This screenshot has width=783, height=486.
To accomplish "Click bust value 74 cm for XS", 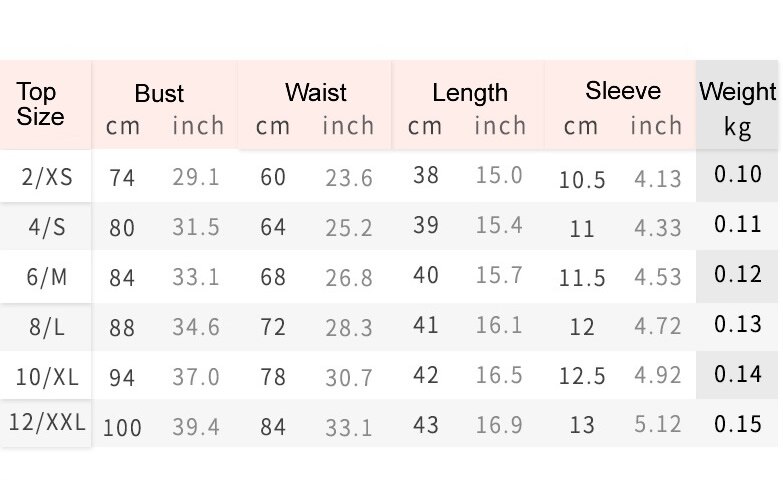I will pyautogui.click(x=122, y=178).
